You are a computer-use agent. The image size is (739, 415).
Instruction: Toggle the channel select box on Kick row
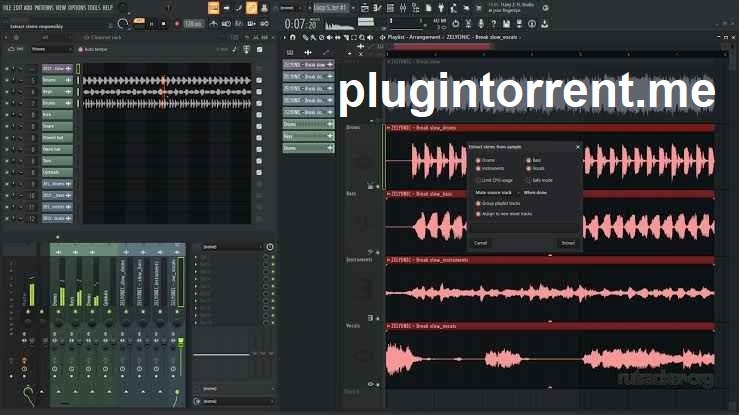[259, 114]
